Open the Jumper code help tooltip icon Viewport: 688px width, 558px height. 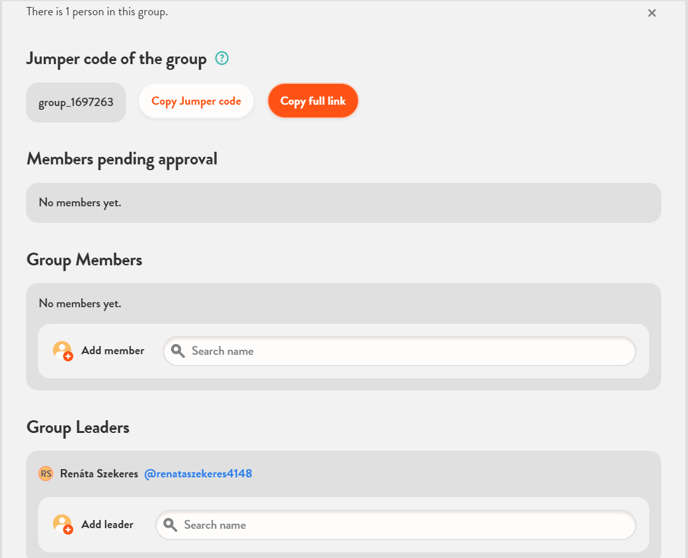tap(222, 59)
